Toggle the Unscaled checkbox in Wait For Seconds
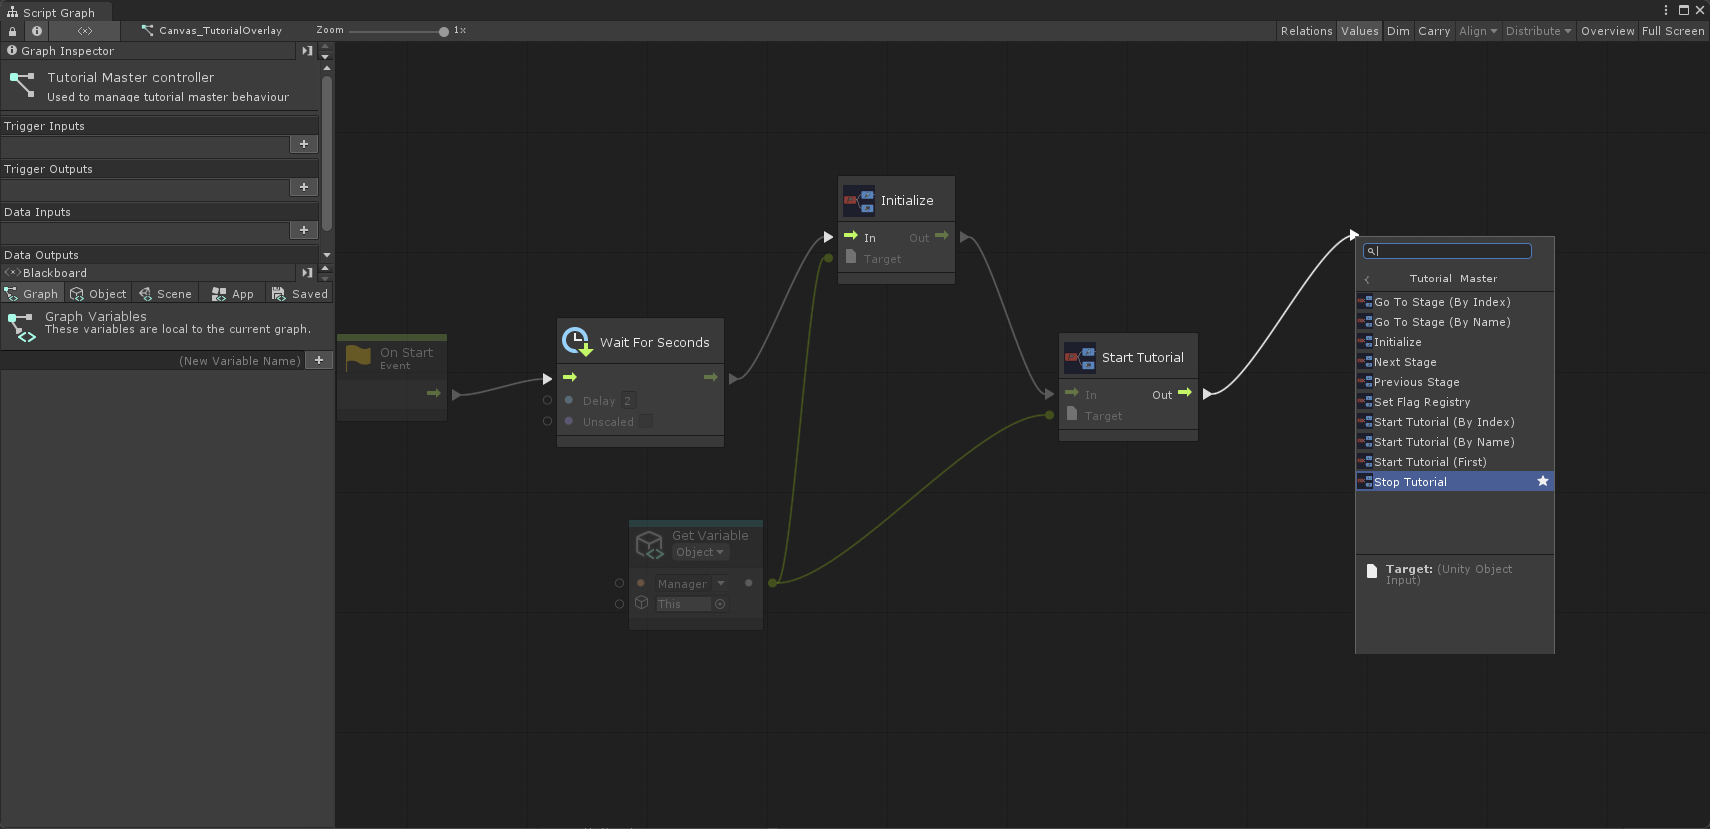The height and width of the screenshot is (829, 1710). click(x=646, y=422)
